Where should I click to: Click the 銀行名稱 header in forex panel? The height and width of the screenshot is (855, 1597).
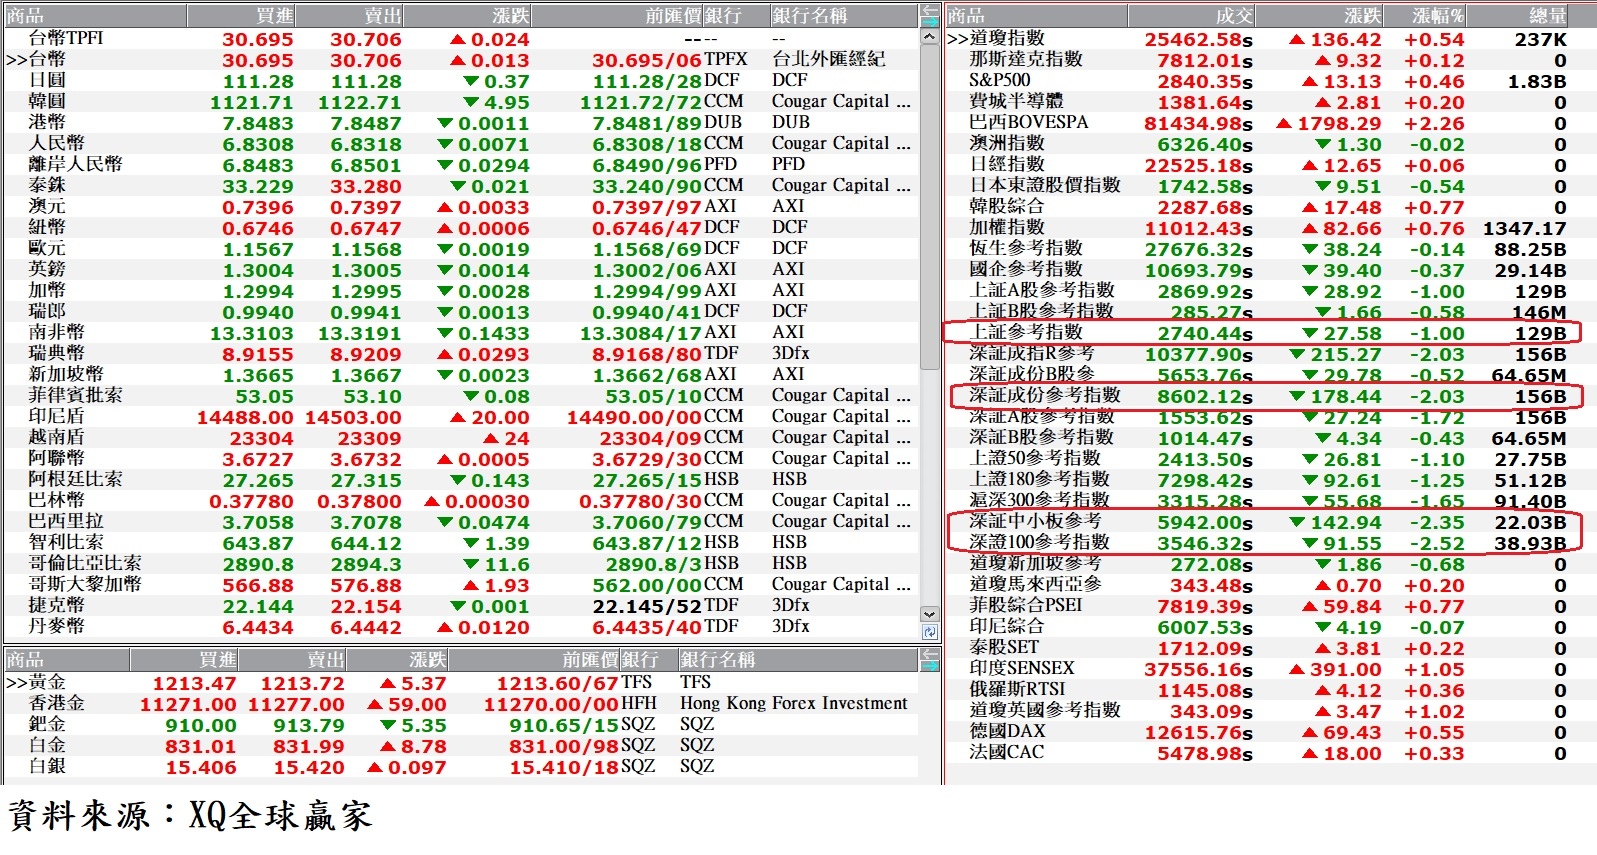coord(843,16)
